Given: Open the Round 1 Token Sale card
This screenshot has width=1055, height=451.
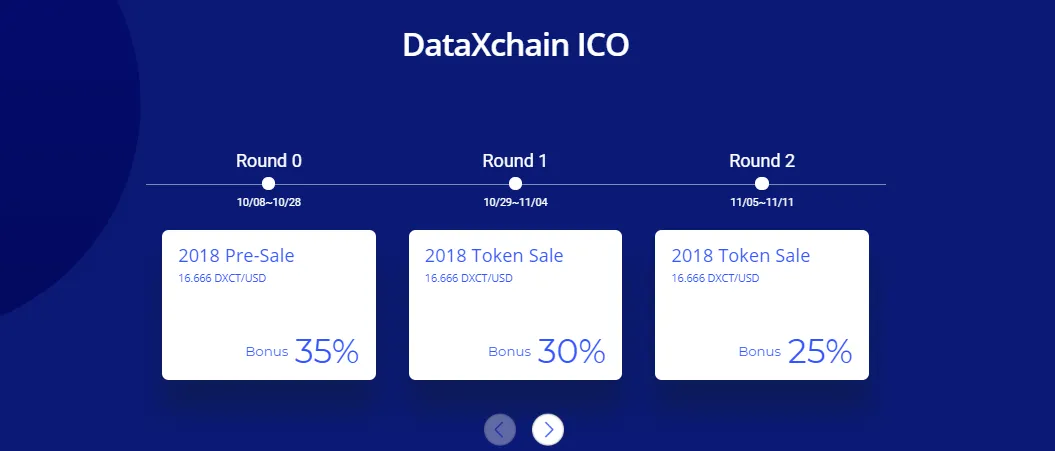Looking at the screenshot, I should click(x=515, y=305).
